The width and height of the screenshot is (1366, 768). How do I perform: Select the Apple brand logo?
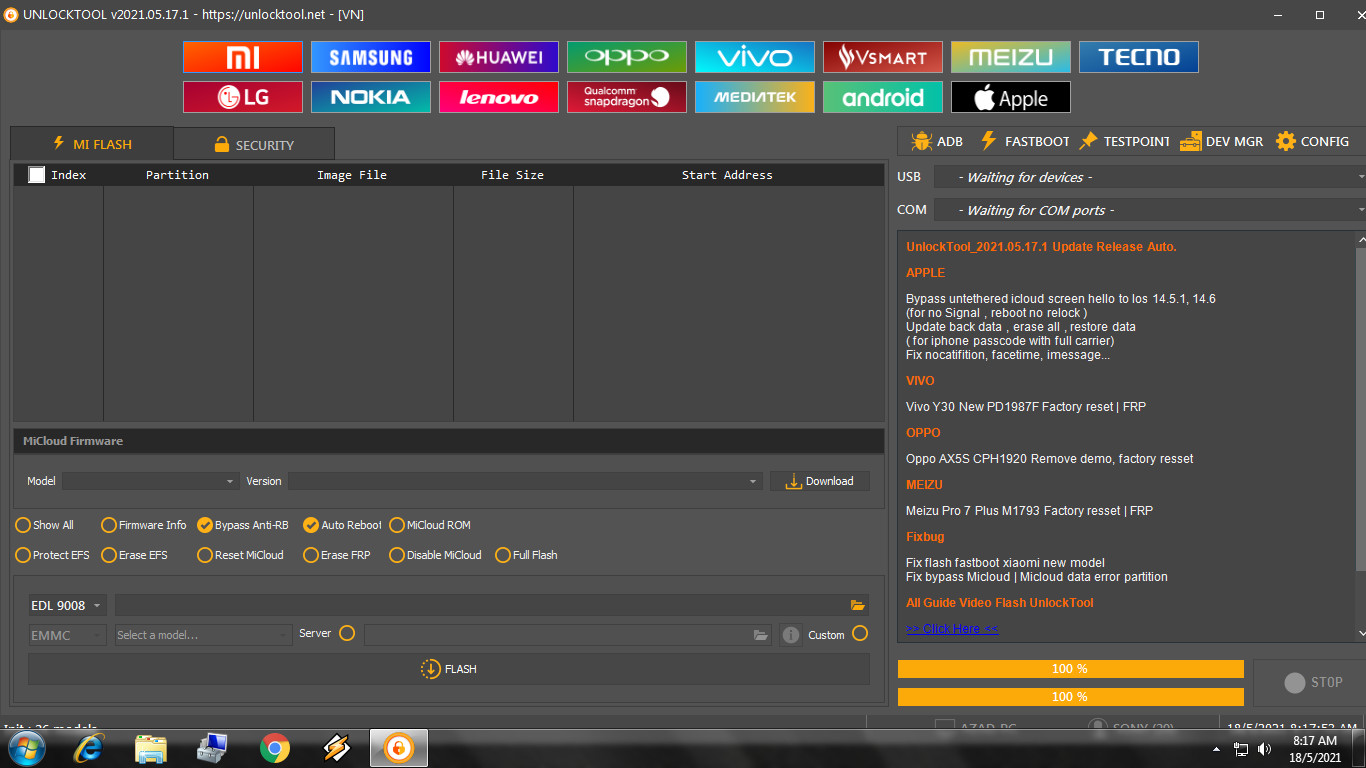click(x=1011, y=97)
